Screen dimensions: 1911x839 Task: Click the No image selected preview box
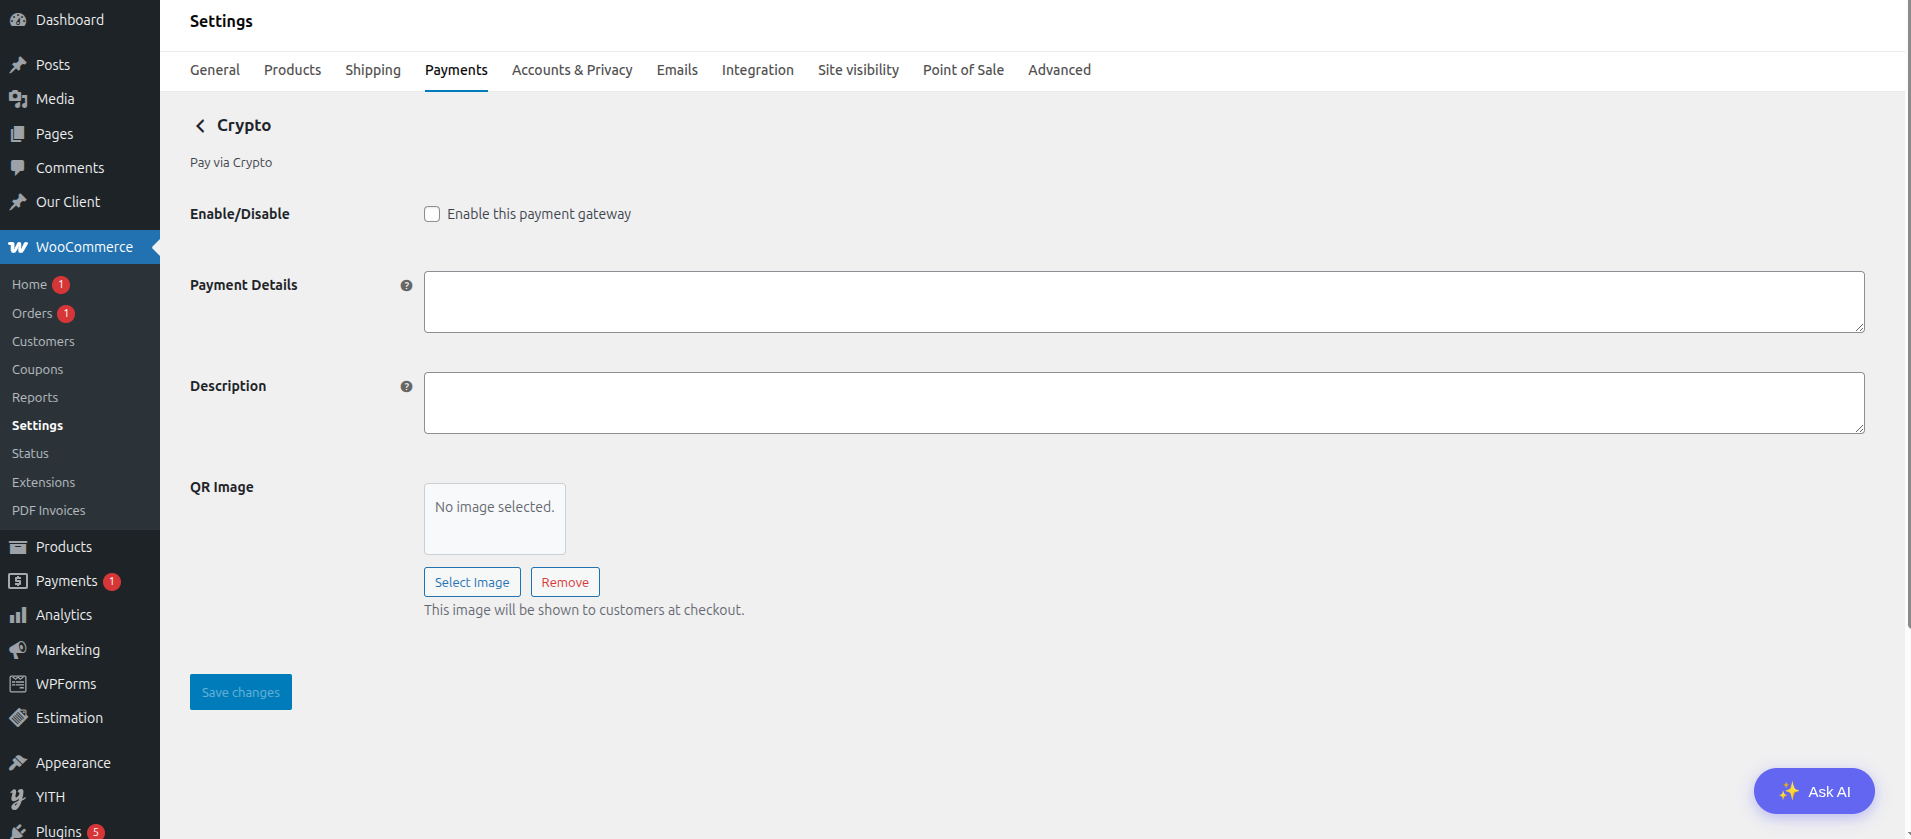tap(495, 519)
